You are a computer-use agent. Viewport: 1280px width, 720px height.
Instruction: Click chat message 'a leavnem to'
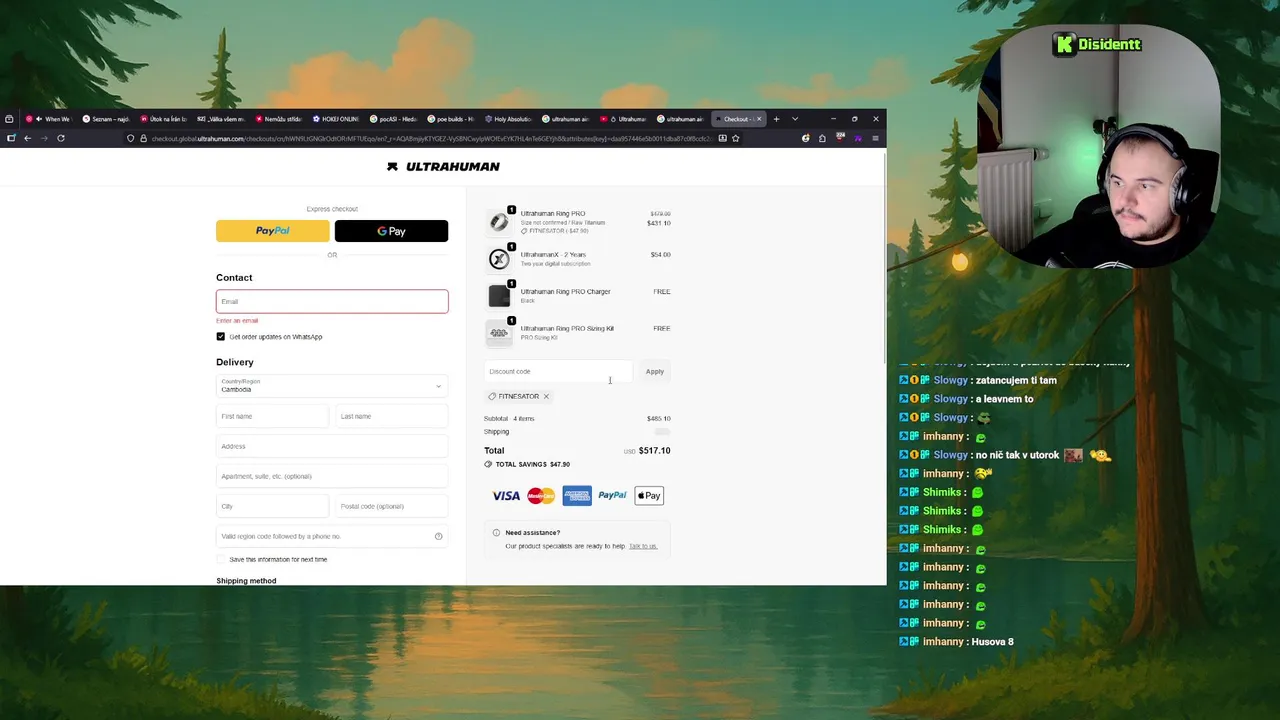coord(1004,399)
